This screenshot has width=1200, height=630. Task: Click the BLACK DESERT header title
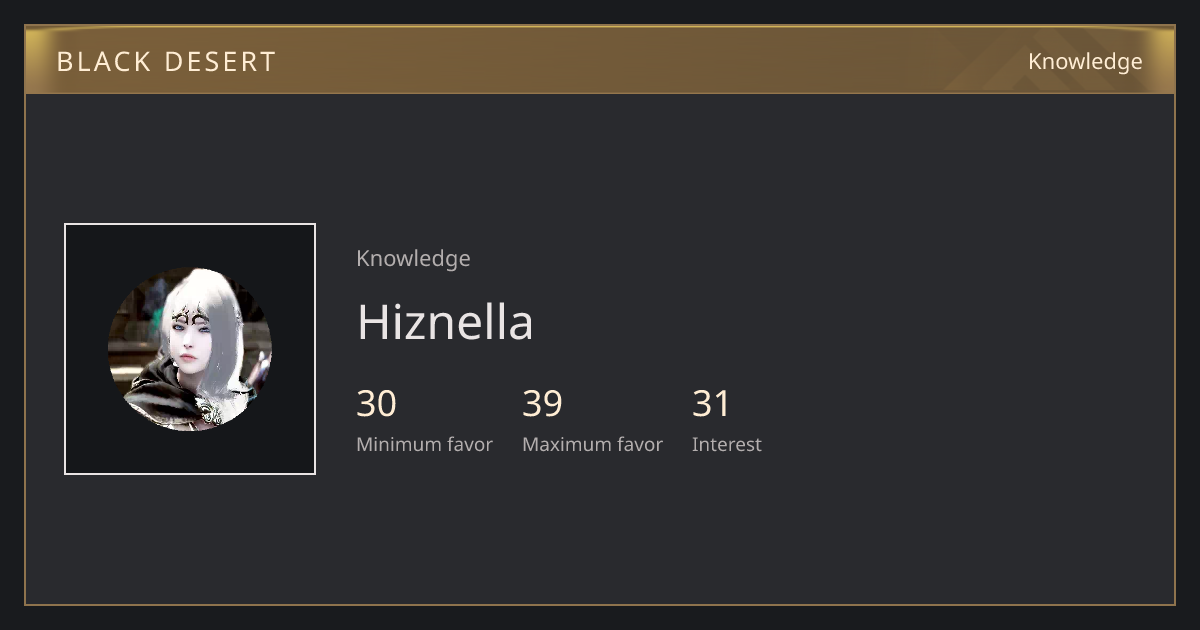pyautogui.click(x=166, y=62)
